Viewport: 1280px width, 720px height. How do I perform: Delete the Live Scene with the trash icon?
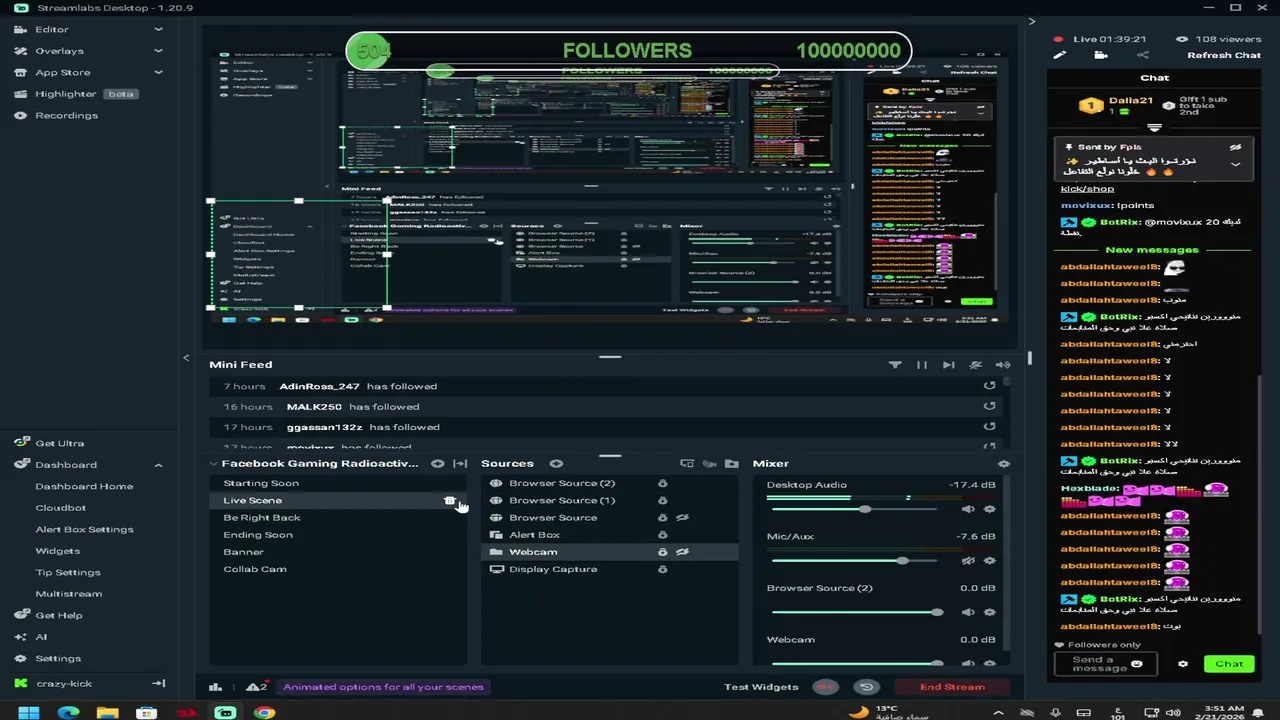(449, 501)
